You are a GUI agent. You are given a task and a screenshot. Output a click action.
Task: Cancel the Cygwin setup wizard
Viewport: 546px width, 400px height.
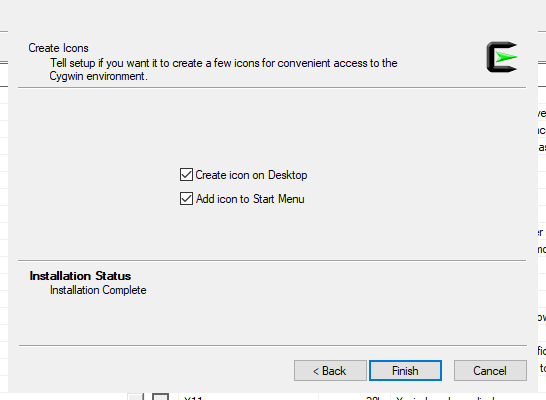[490, 371]
